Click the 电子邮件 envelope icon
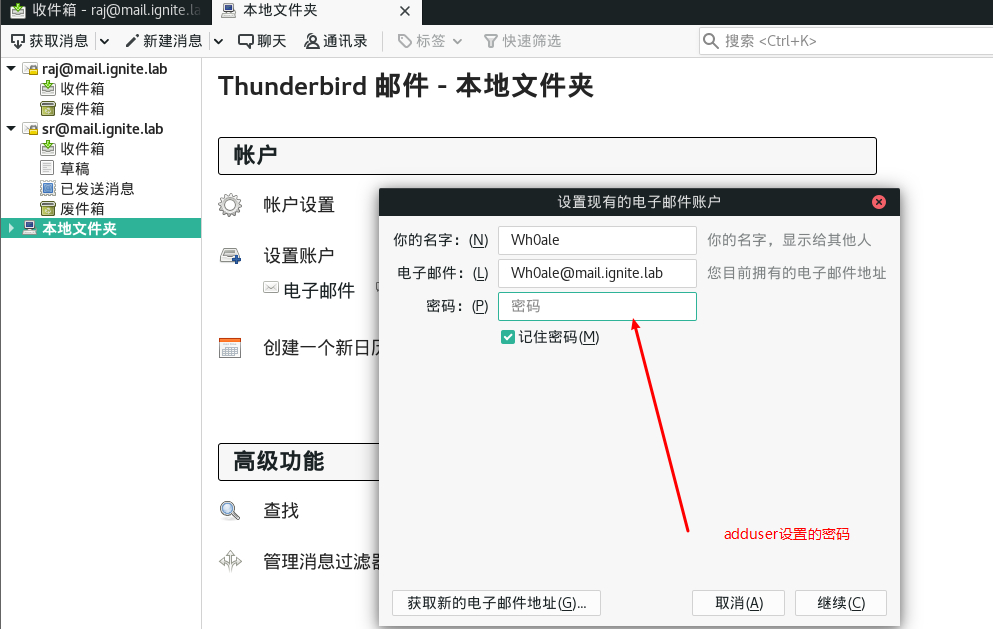The height and width of the screenshot is (629, 993). [x=271, y=288]
